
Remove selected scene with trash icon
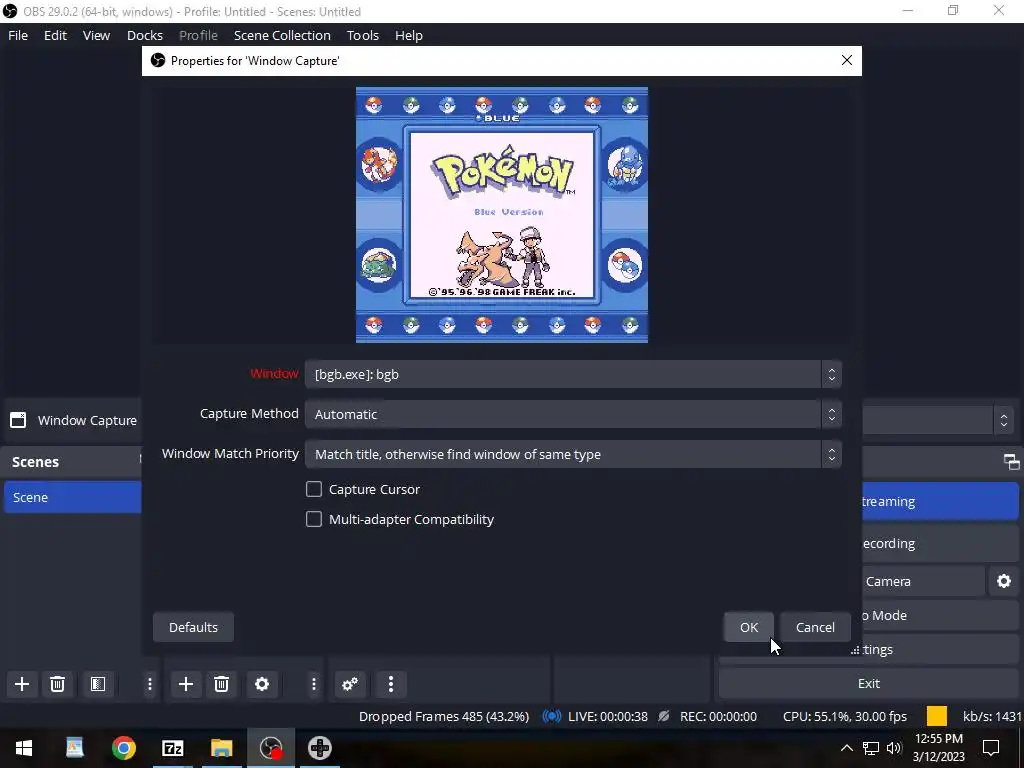tap(57, 684)
